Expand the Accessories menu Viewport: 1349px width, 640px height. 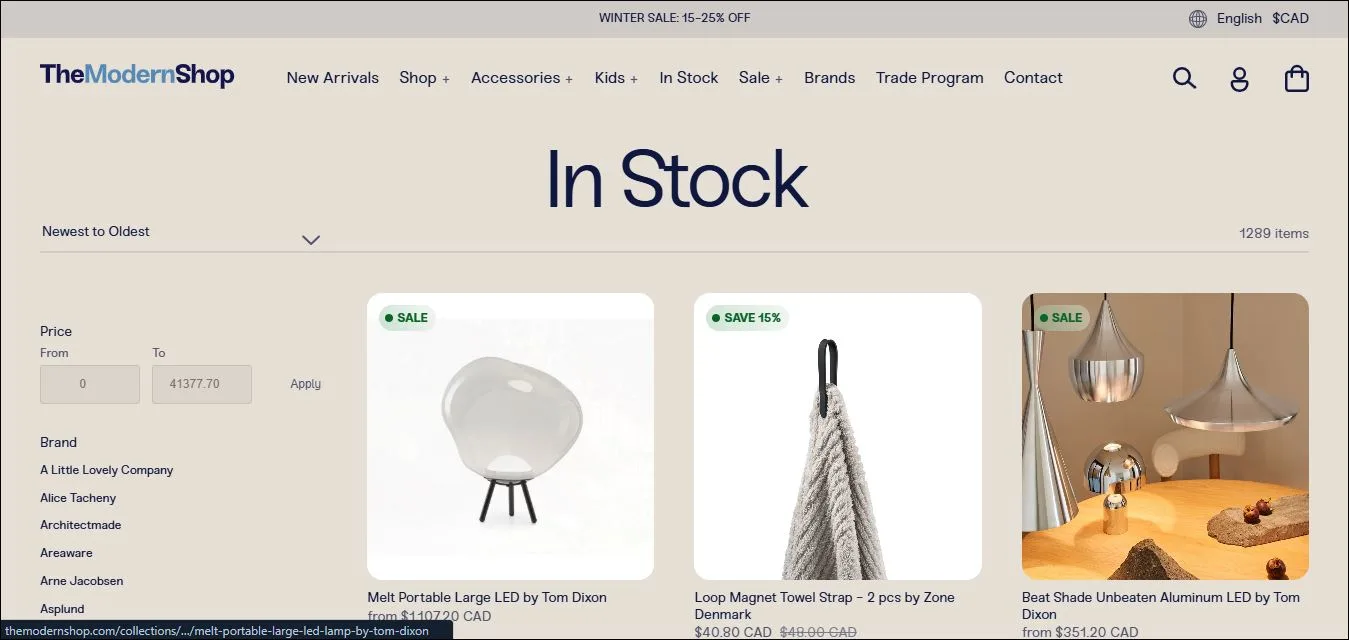point(522,78)
